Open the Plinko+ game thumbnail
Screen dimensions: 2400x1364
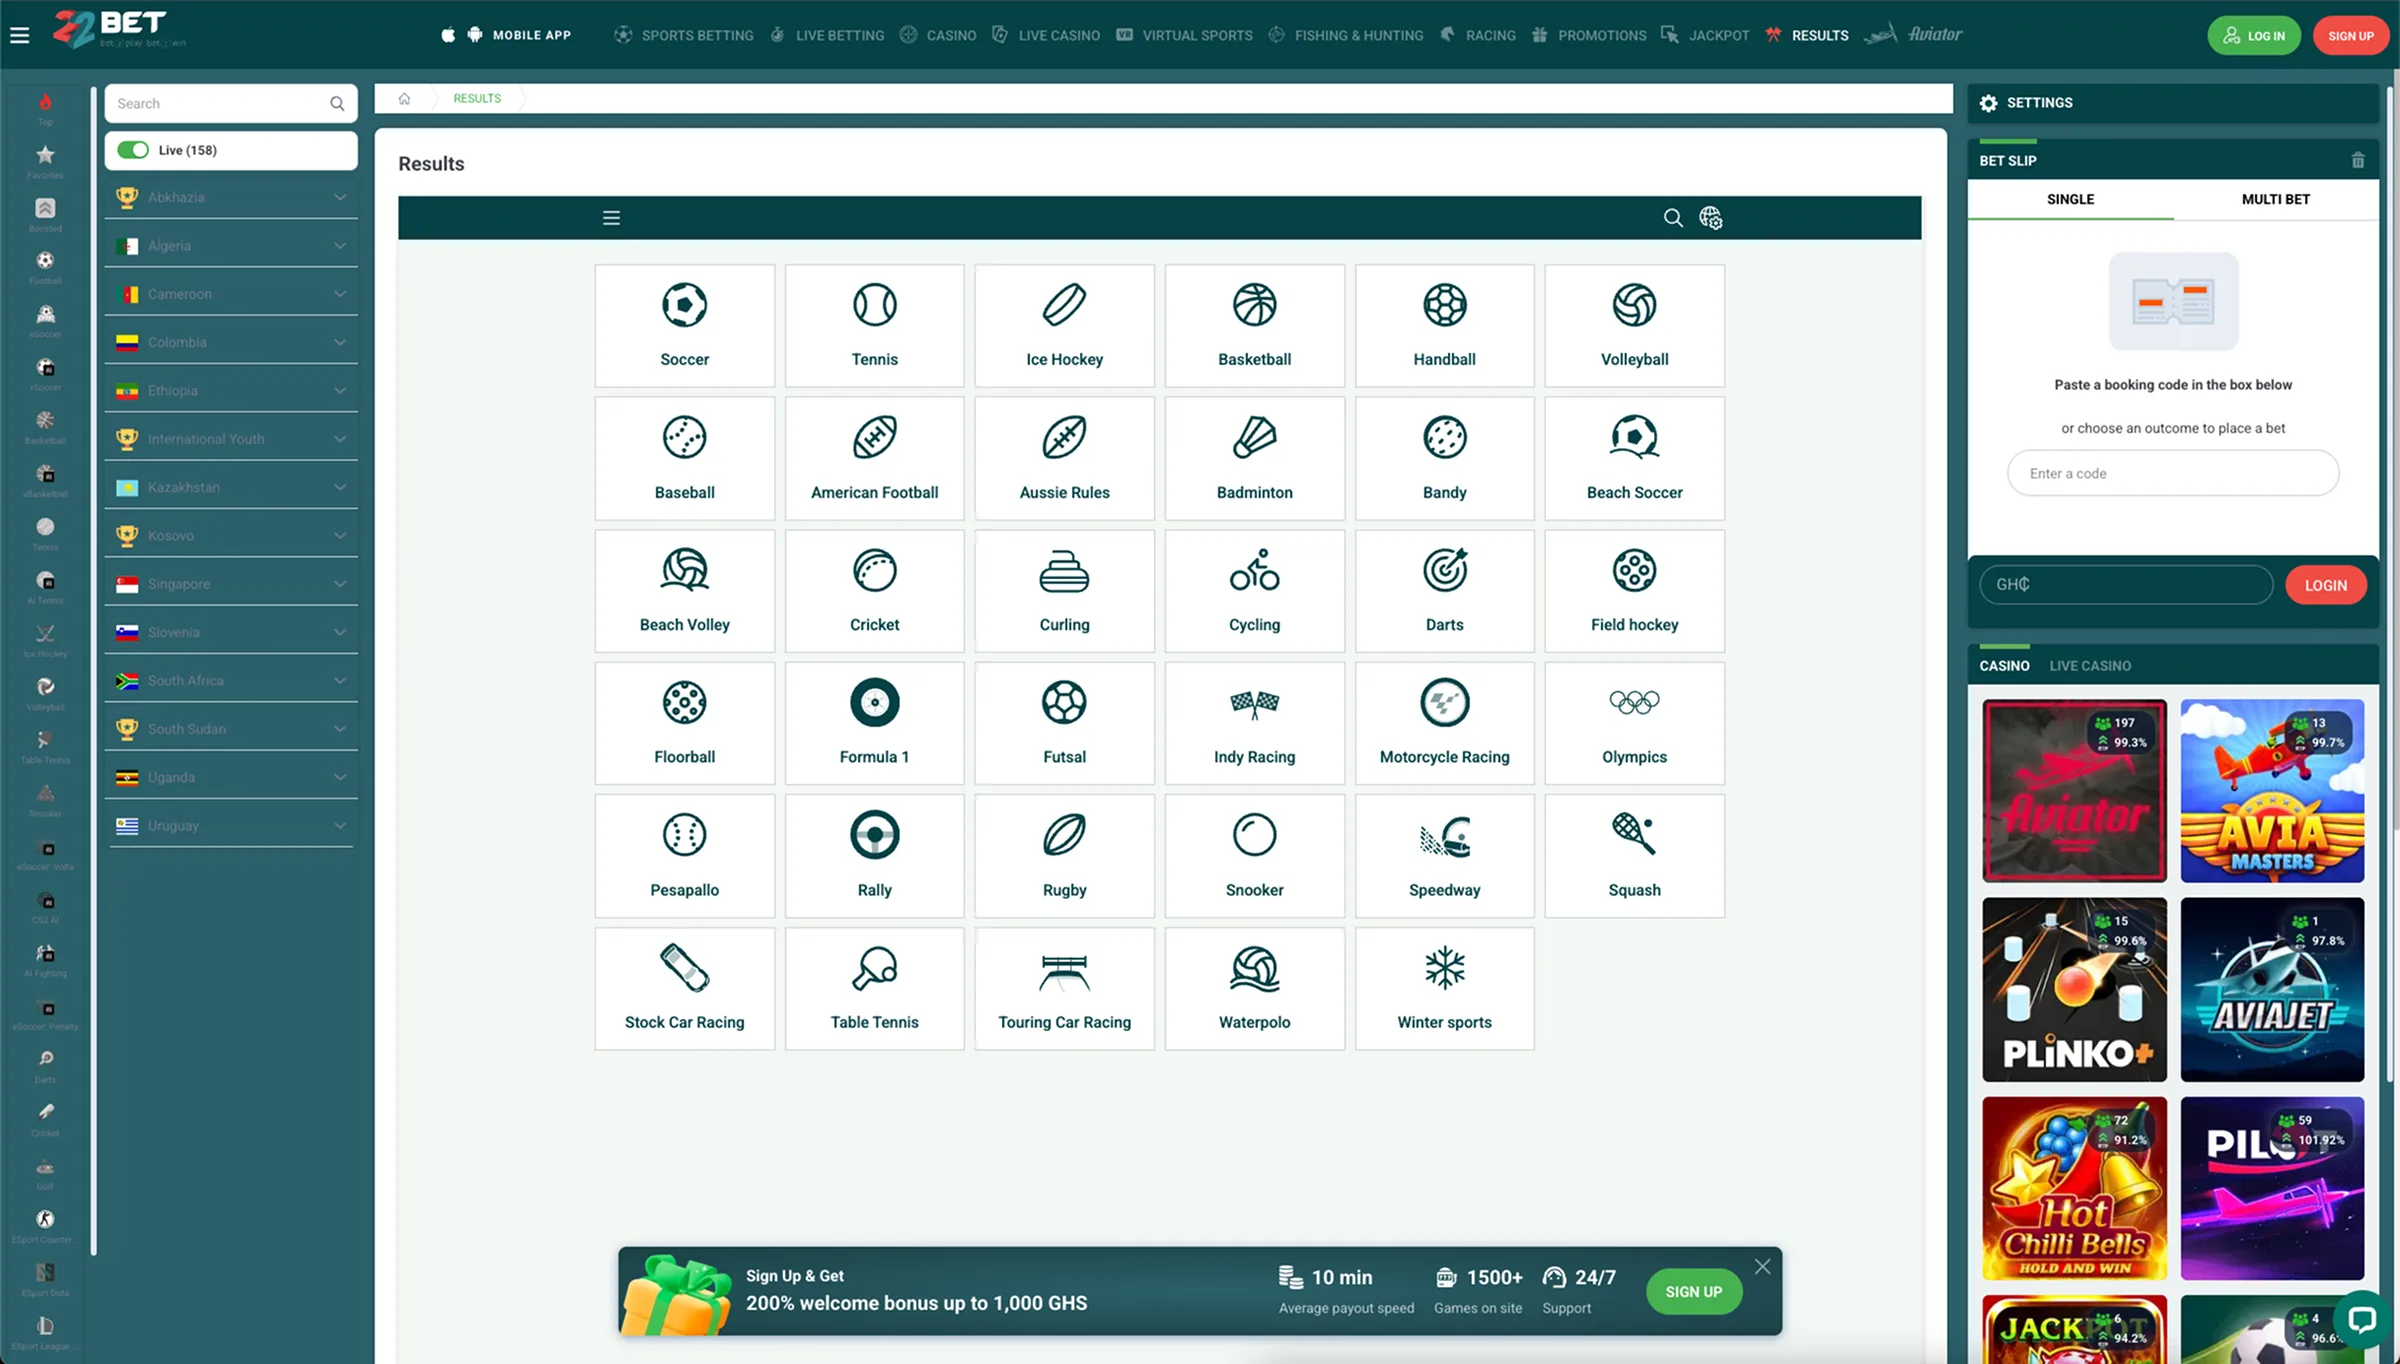2074,989
